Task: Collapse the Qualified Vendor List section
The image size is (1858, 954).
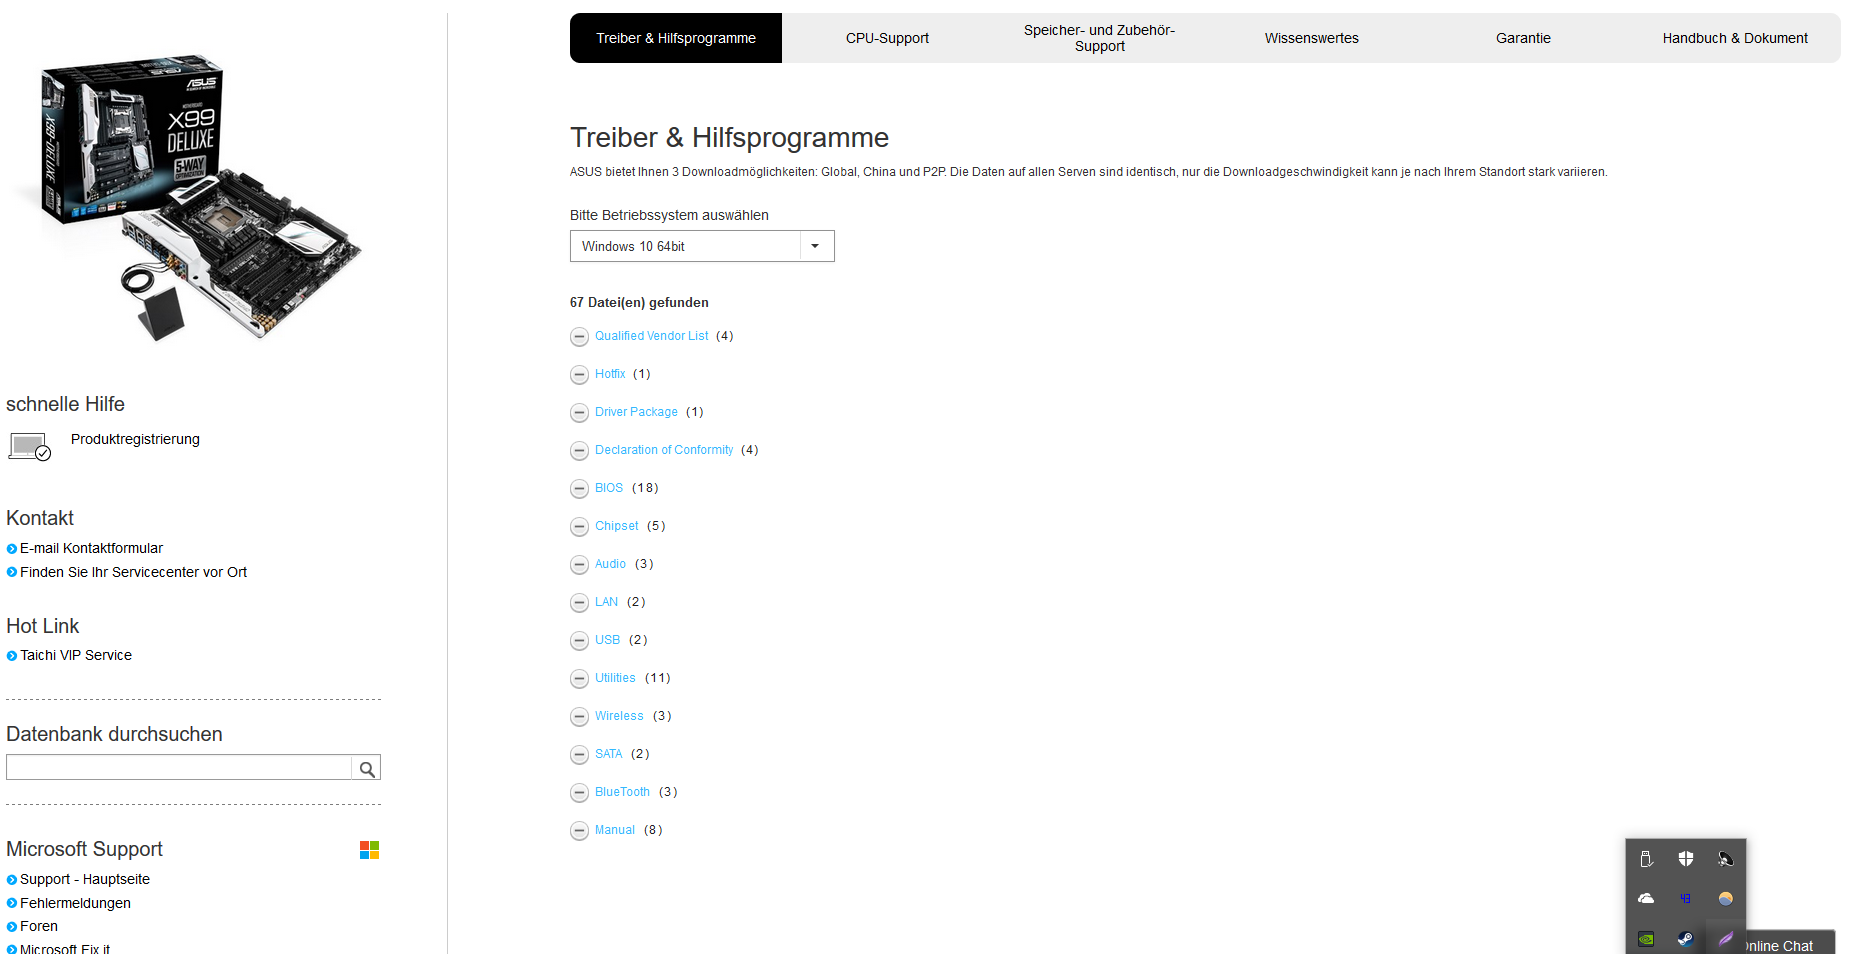Action: [x=579, y=337]
